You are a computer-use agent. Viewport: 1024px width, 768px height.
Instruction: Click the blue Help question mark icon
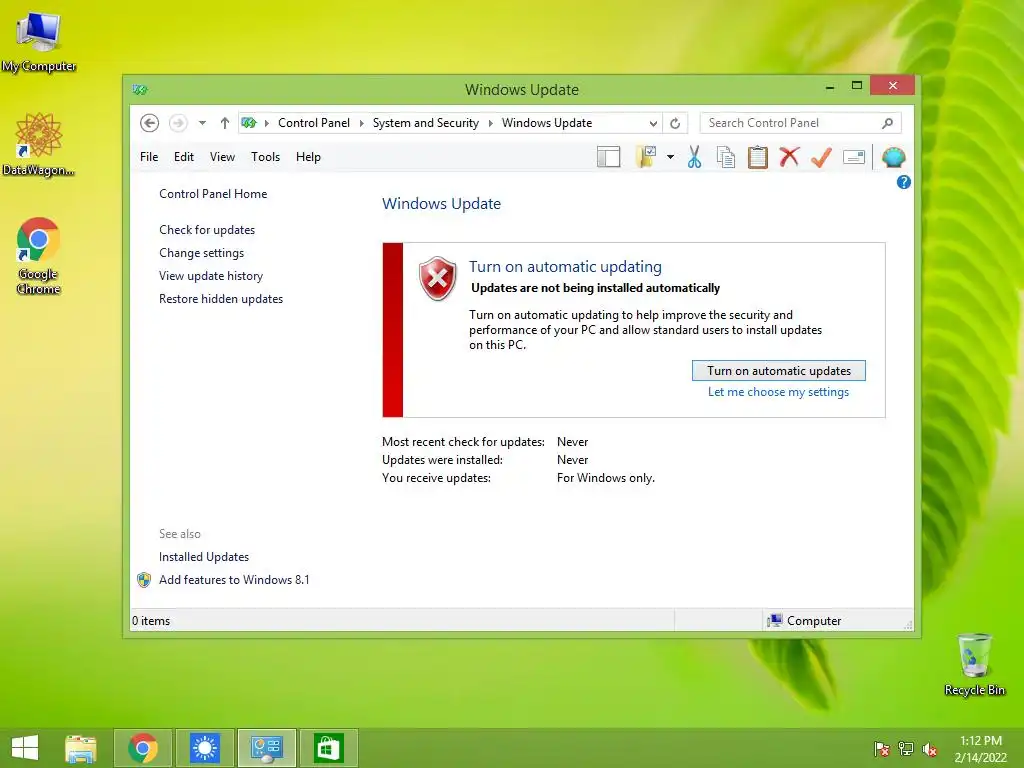click(904, 182)
